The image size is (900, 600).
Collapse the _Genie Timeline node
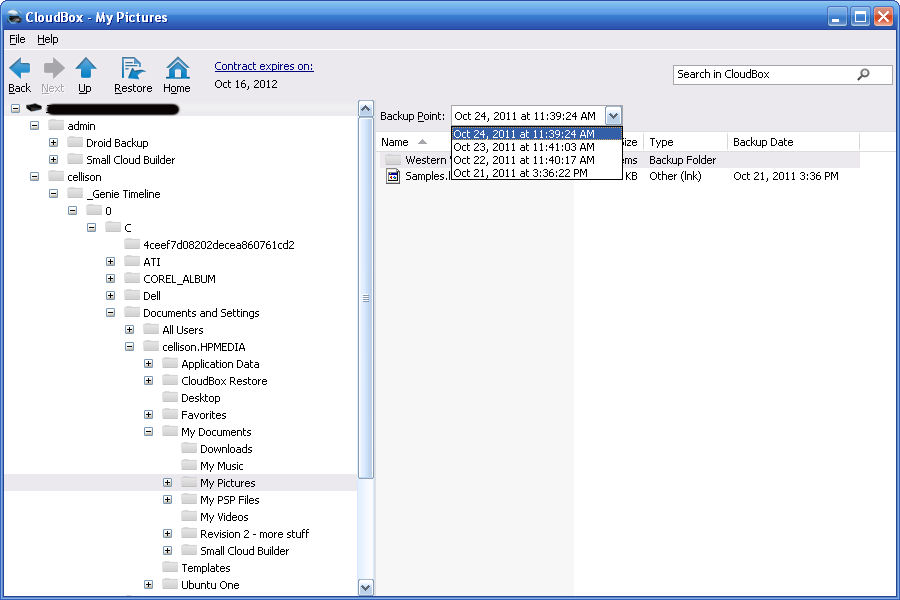(x=53, y=193)
